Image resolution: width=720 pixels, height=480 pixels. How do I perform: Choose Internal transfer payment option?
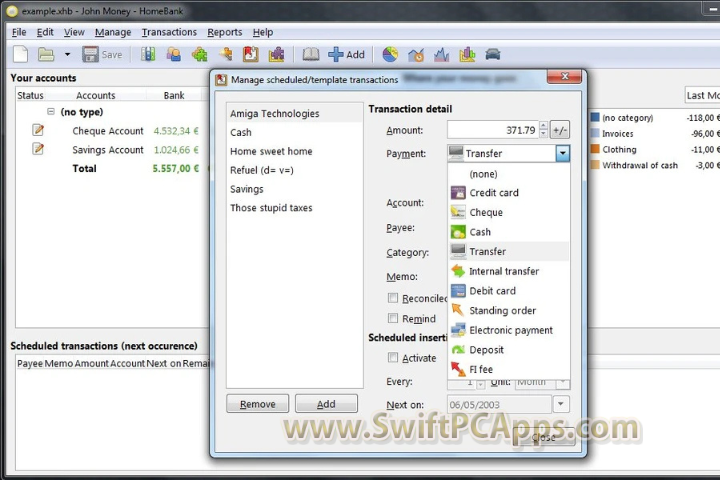(509, 271)
